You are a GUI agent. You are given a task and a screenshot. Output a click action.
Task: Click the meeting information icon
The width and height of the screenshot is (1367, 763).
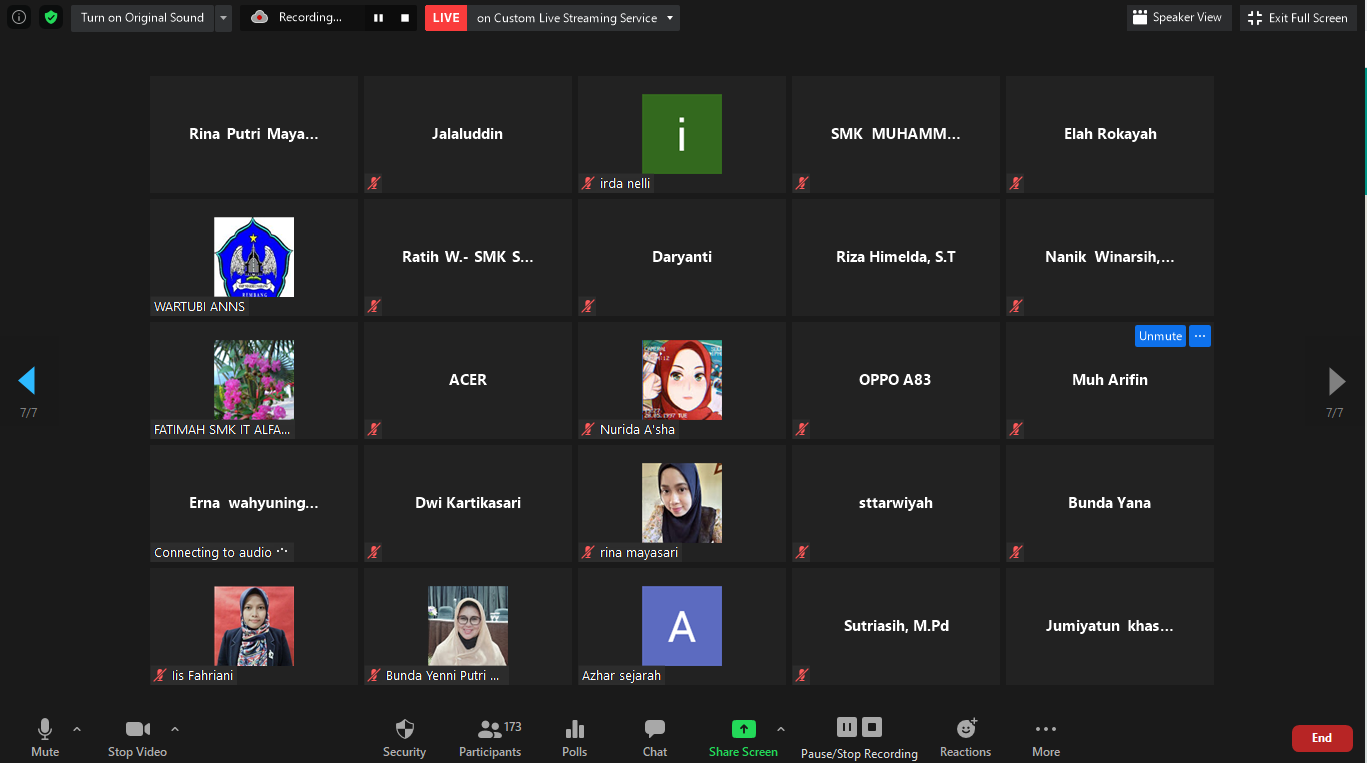[19, 17]
